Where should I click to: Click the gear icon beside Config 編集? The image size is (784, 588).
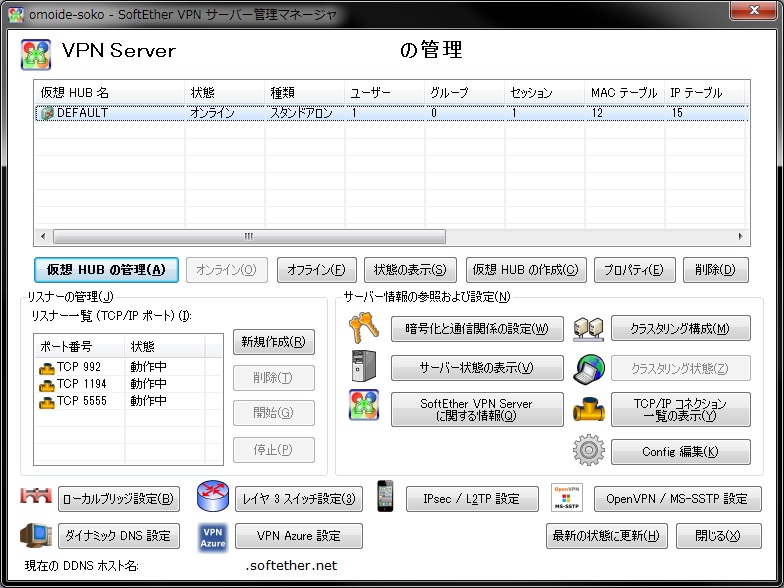(x=588, y=450)
